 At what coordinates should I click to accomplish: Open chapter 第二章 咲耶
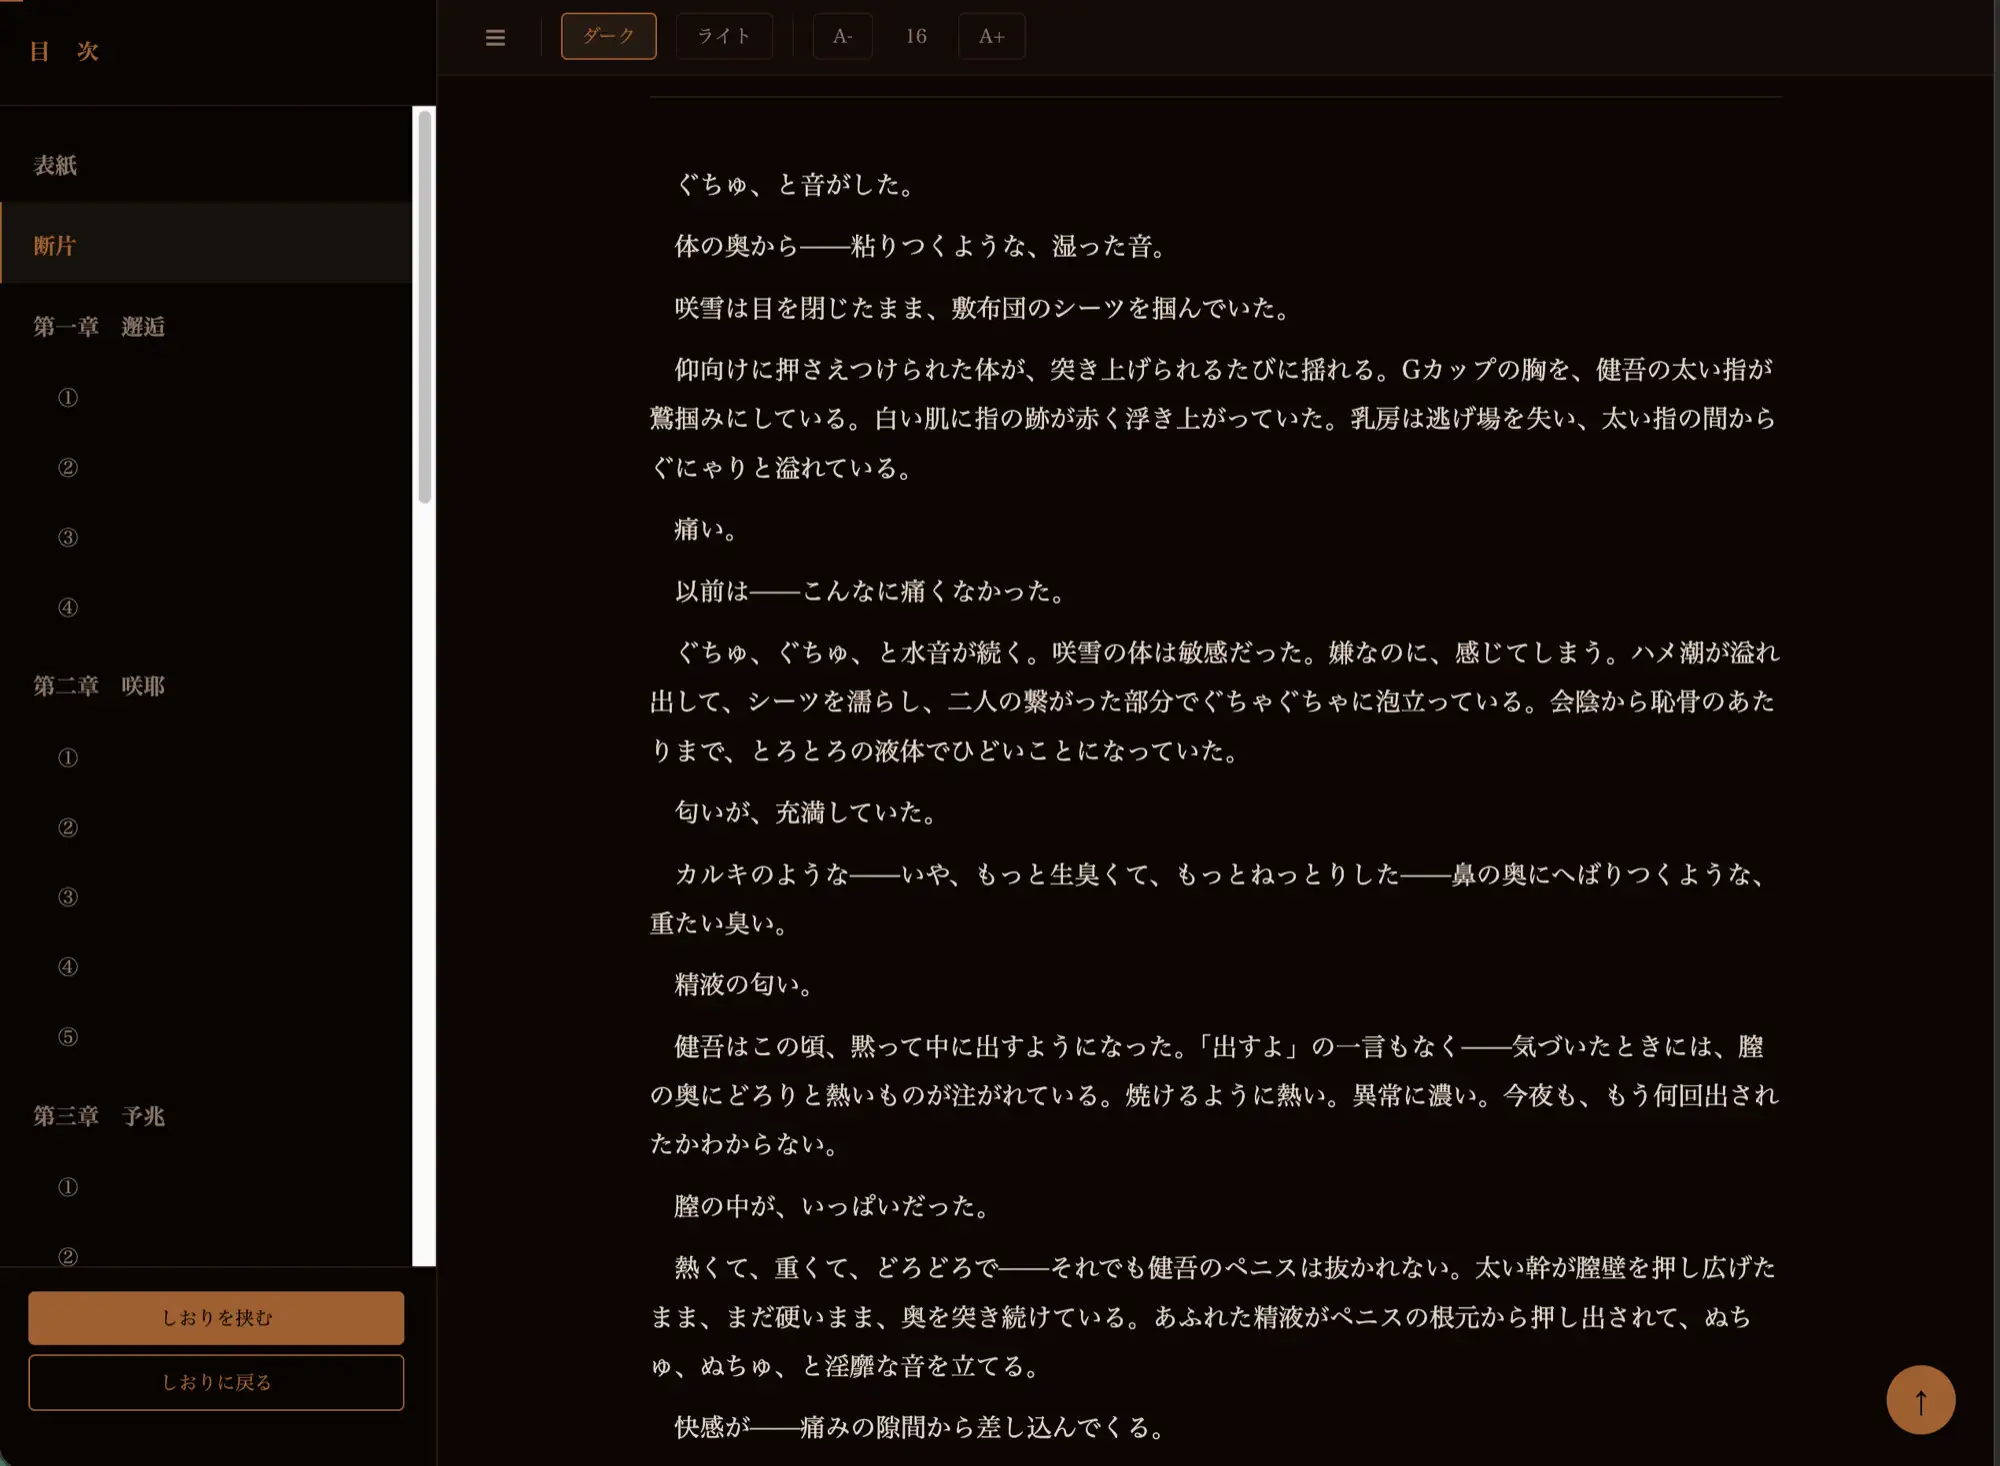click(x=99, y=686)
